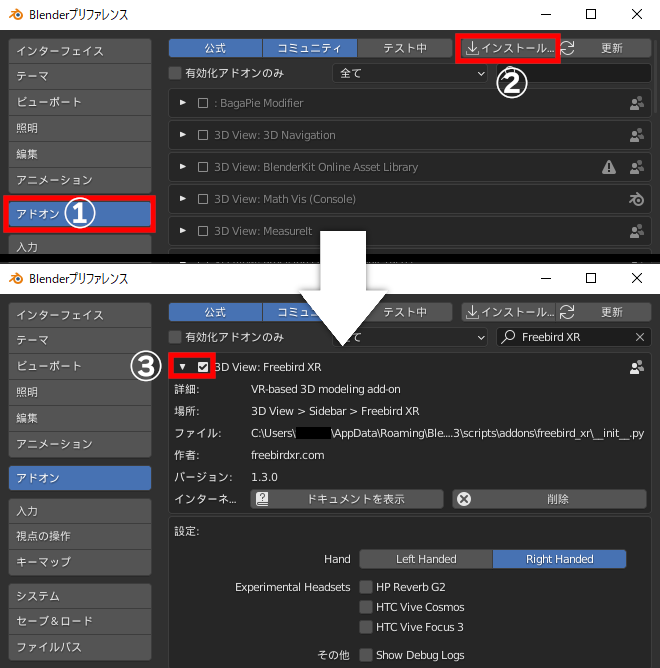Screen dimensions: 660x668
Task: Click the magnifier search icon beside Freebird XR
Action: click(508, 337)
